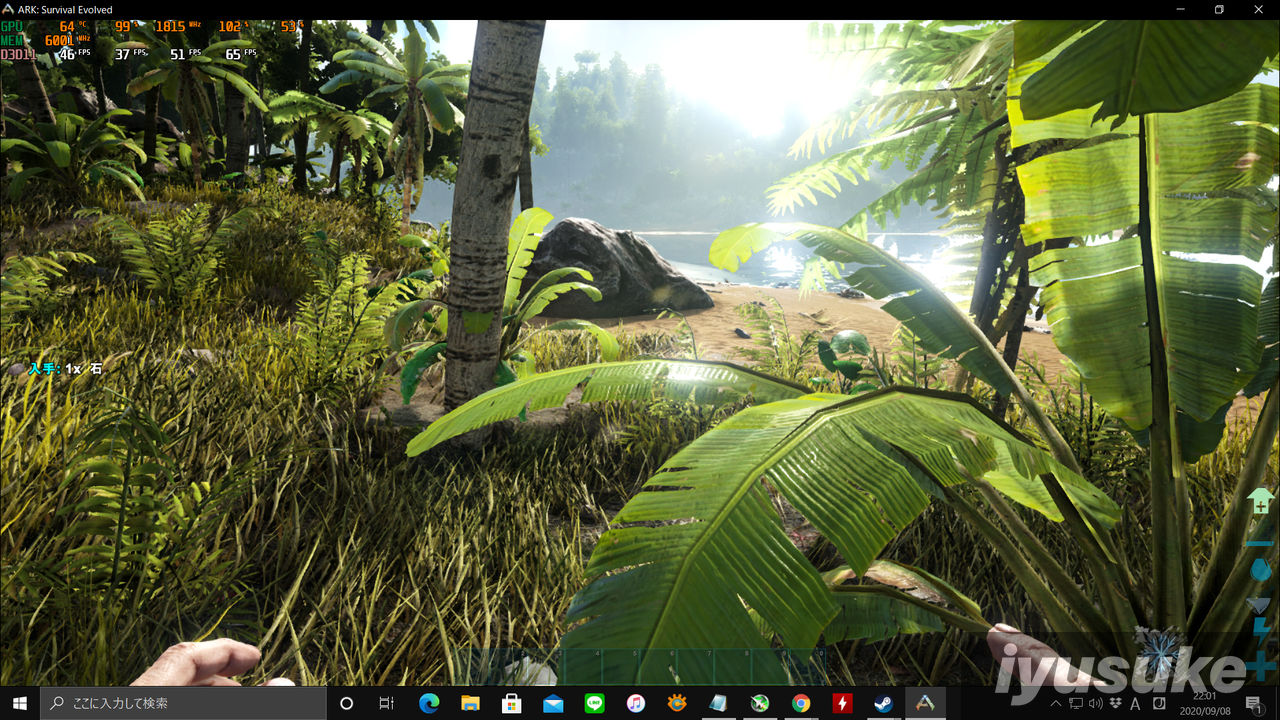
Task: Open the Windows Start menu
Action: point(19,703)
